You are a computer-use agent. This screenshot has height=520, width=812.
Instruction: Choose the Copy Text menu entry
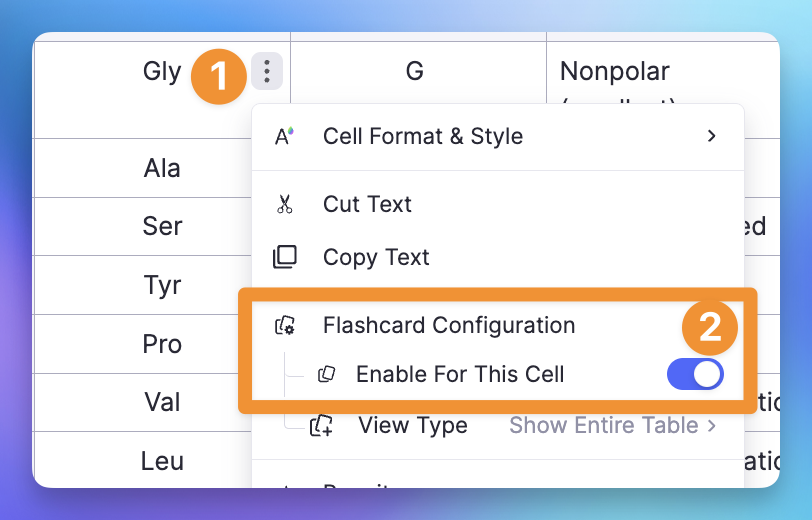pos(498,257)
